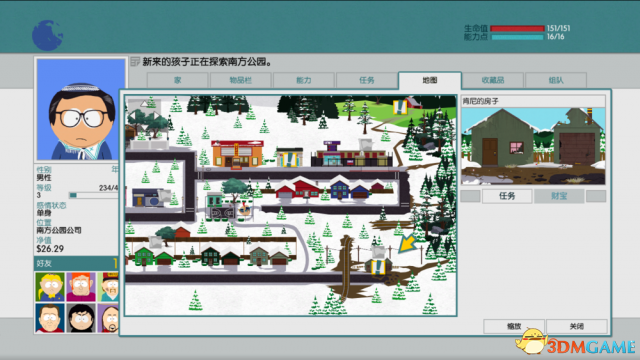This screenshot has width=640, height=360.
Task: Click the fast-travel flag above the purple-sign building
Action: point(365,144)
